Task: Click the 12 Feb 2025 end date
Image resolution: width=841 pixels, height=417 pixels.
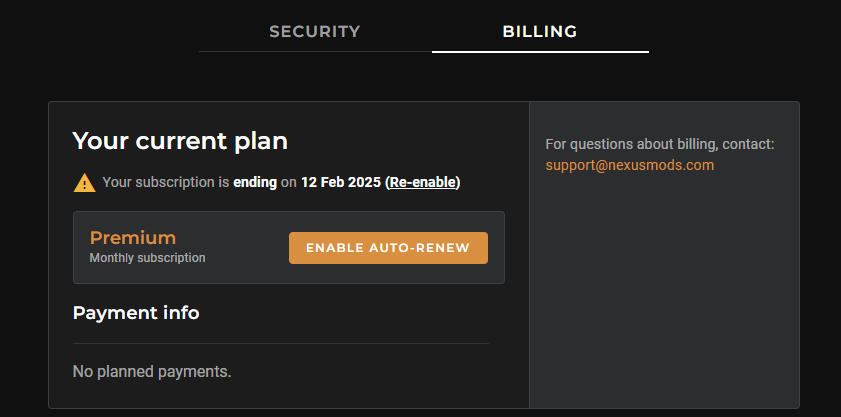Action: coord(340,182)
